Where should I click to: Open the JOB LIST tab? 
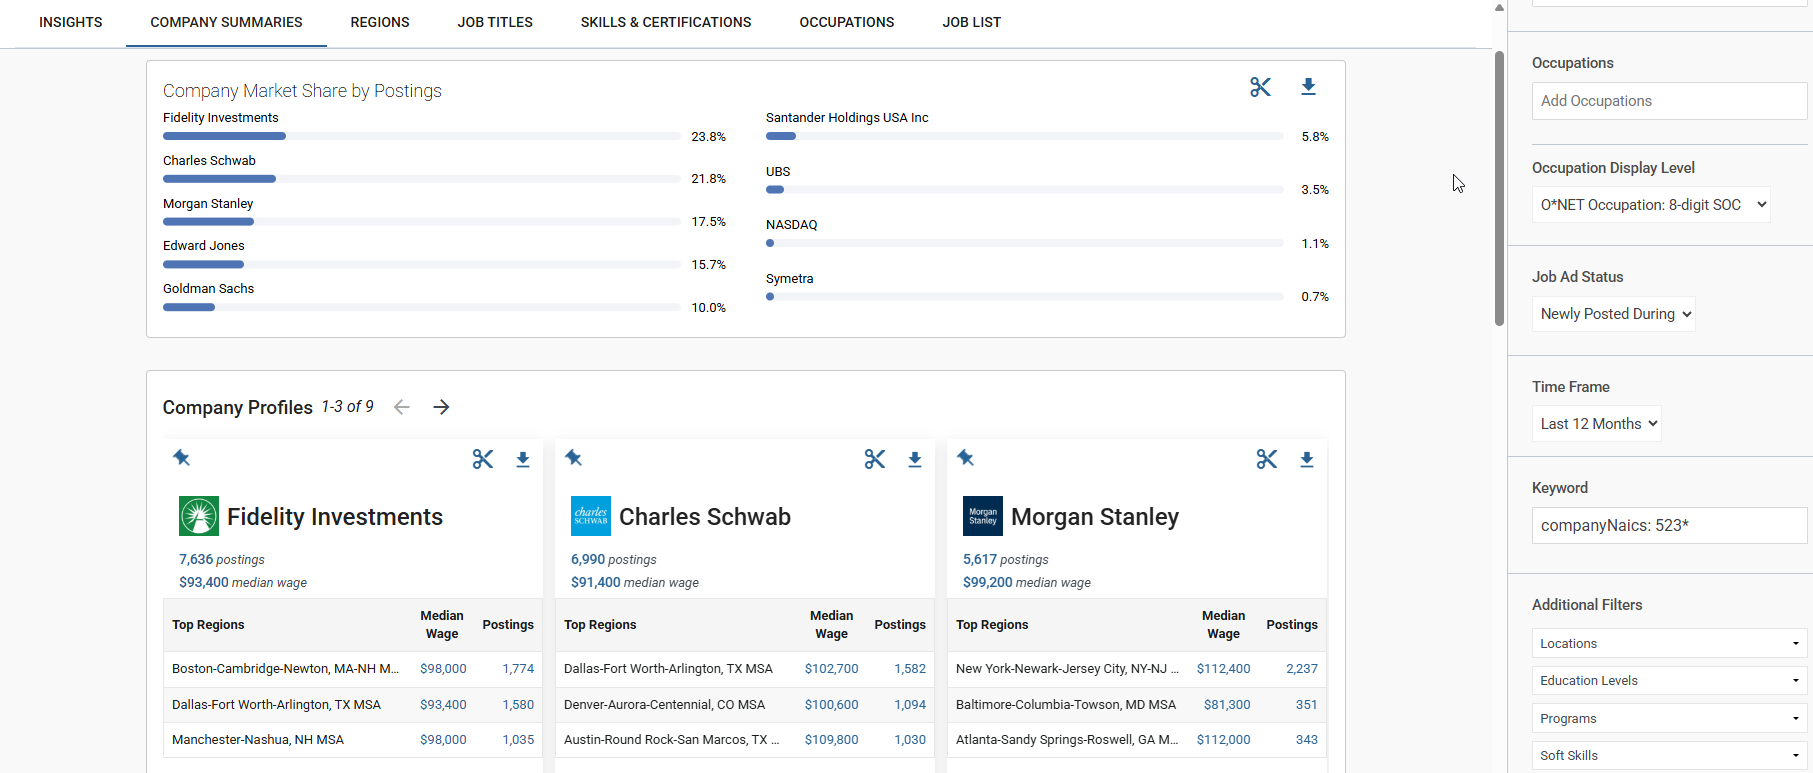972,22
